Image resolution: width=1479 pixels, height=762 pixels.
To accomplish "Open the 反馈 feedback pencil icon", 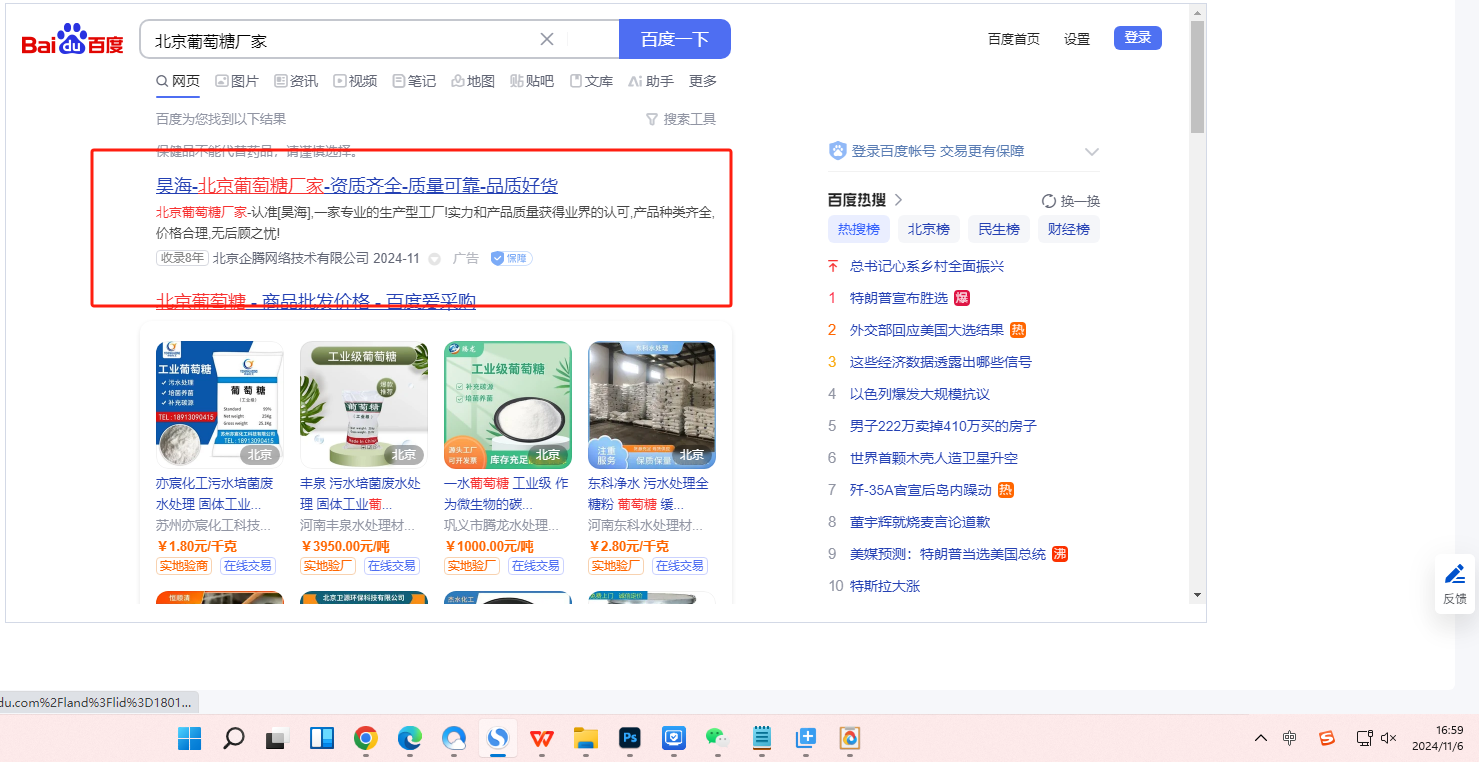I will 1455,574.
